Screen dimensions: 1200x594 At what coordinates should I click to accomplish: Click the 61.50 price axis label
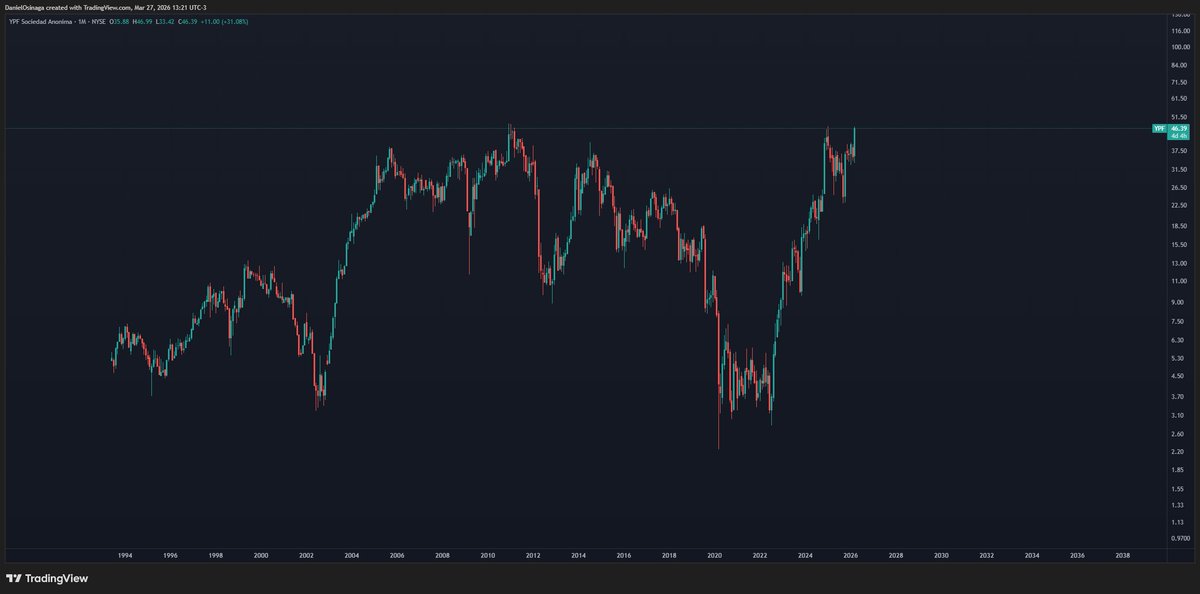pos(1178,100)
